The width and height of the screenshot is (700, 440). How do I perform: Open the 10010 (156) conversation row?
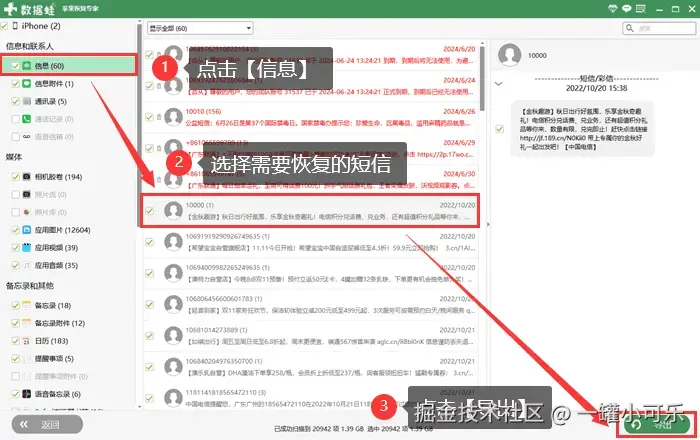coord(310,117)
